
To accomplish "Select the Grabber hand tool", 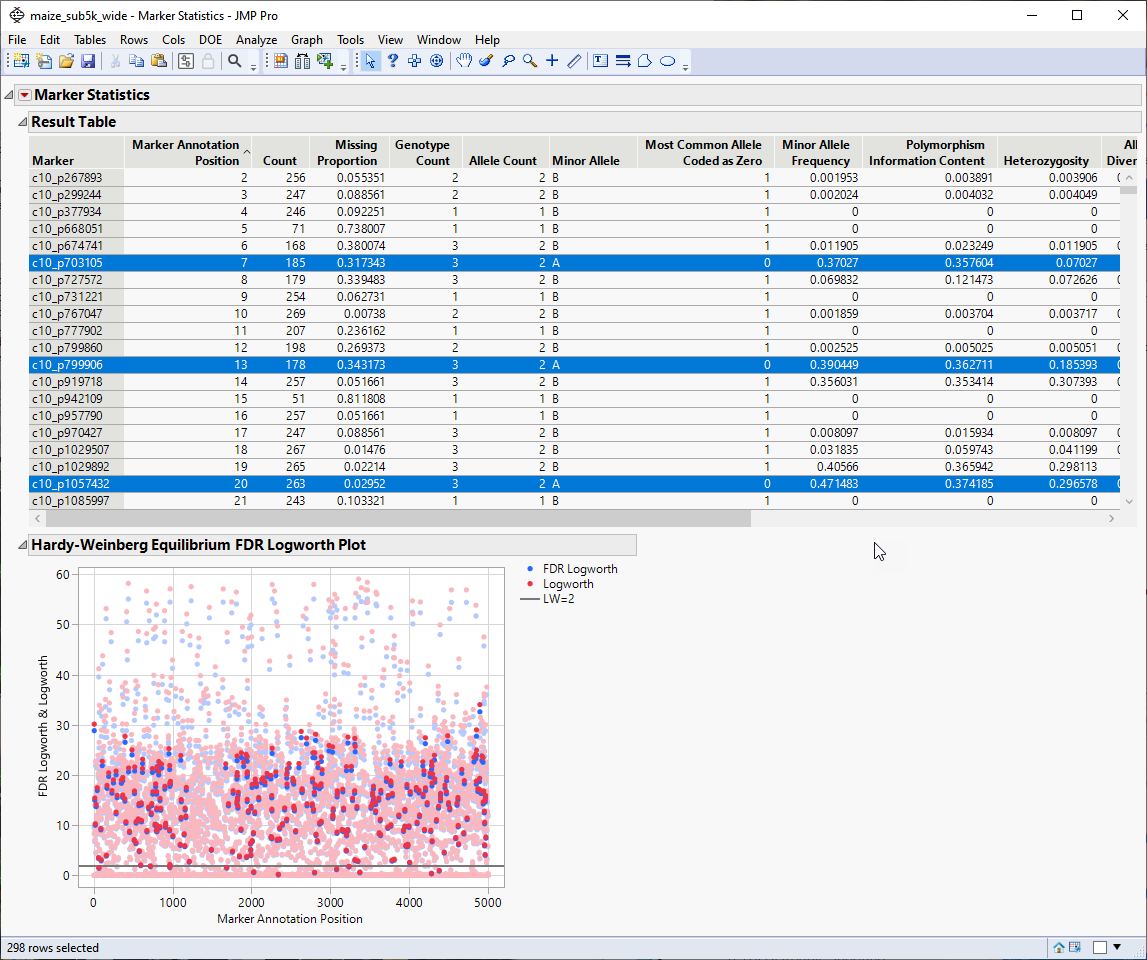I will point(464,61).
